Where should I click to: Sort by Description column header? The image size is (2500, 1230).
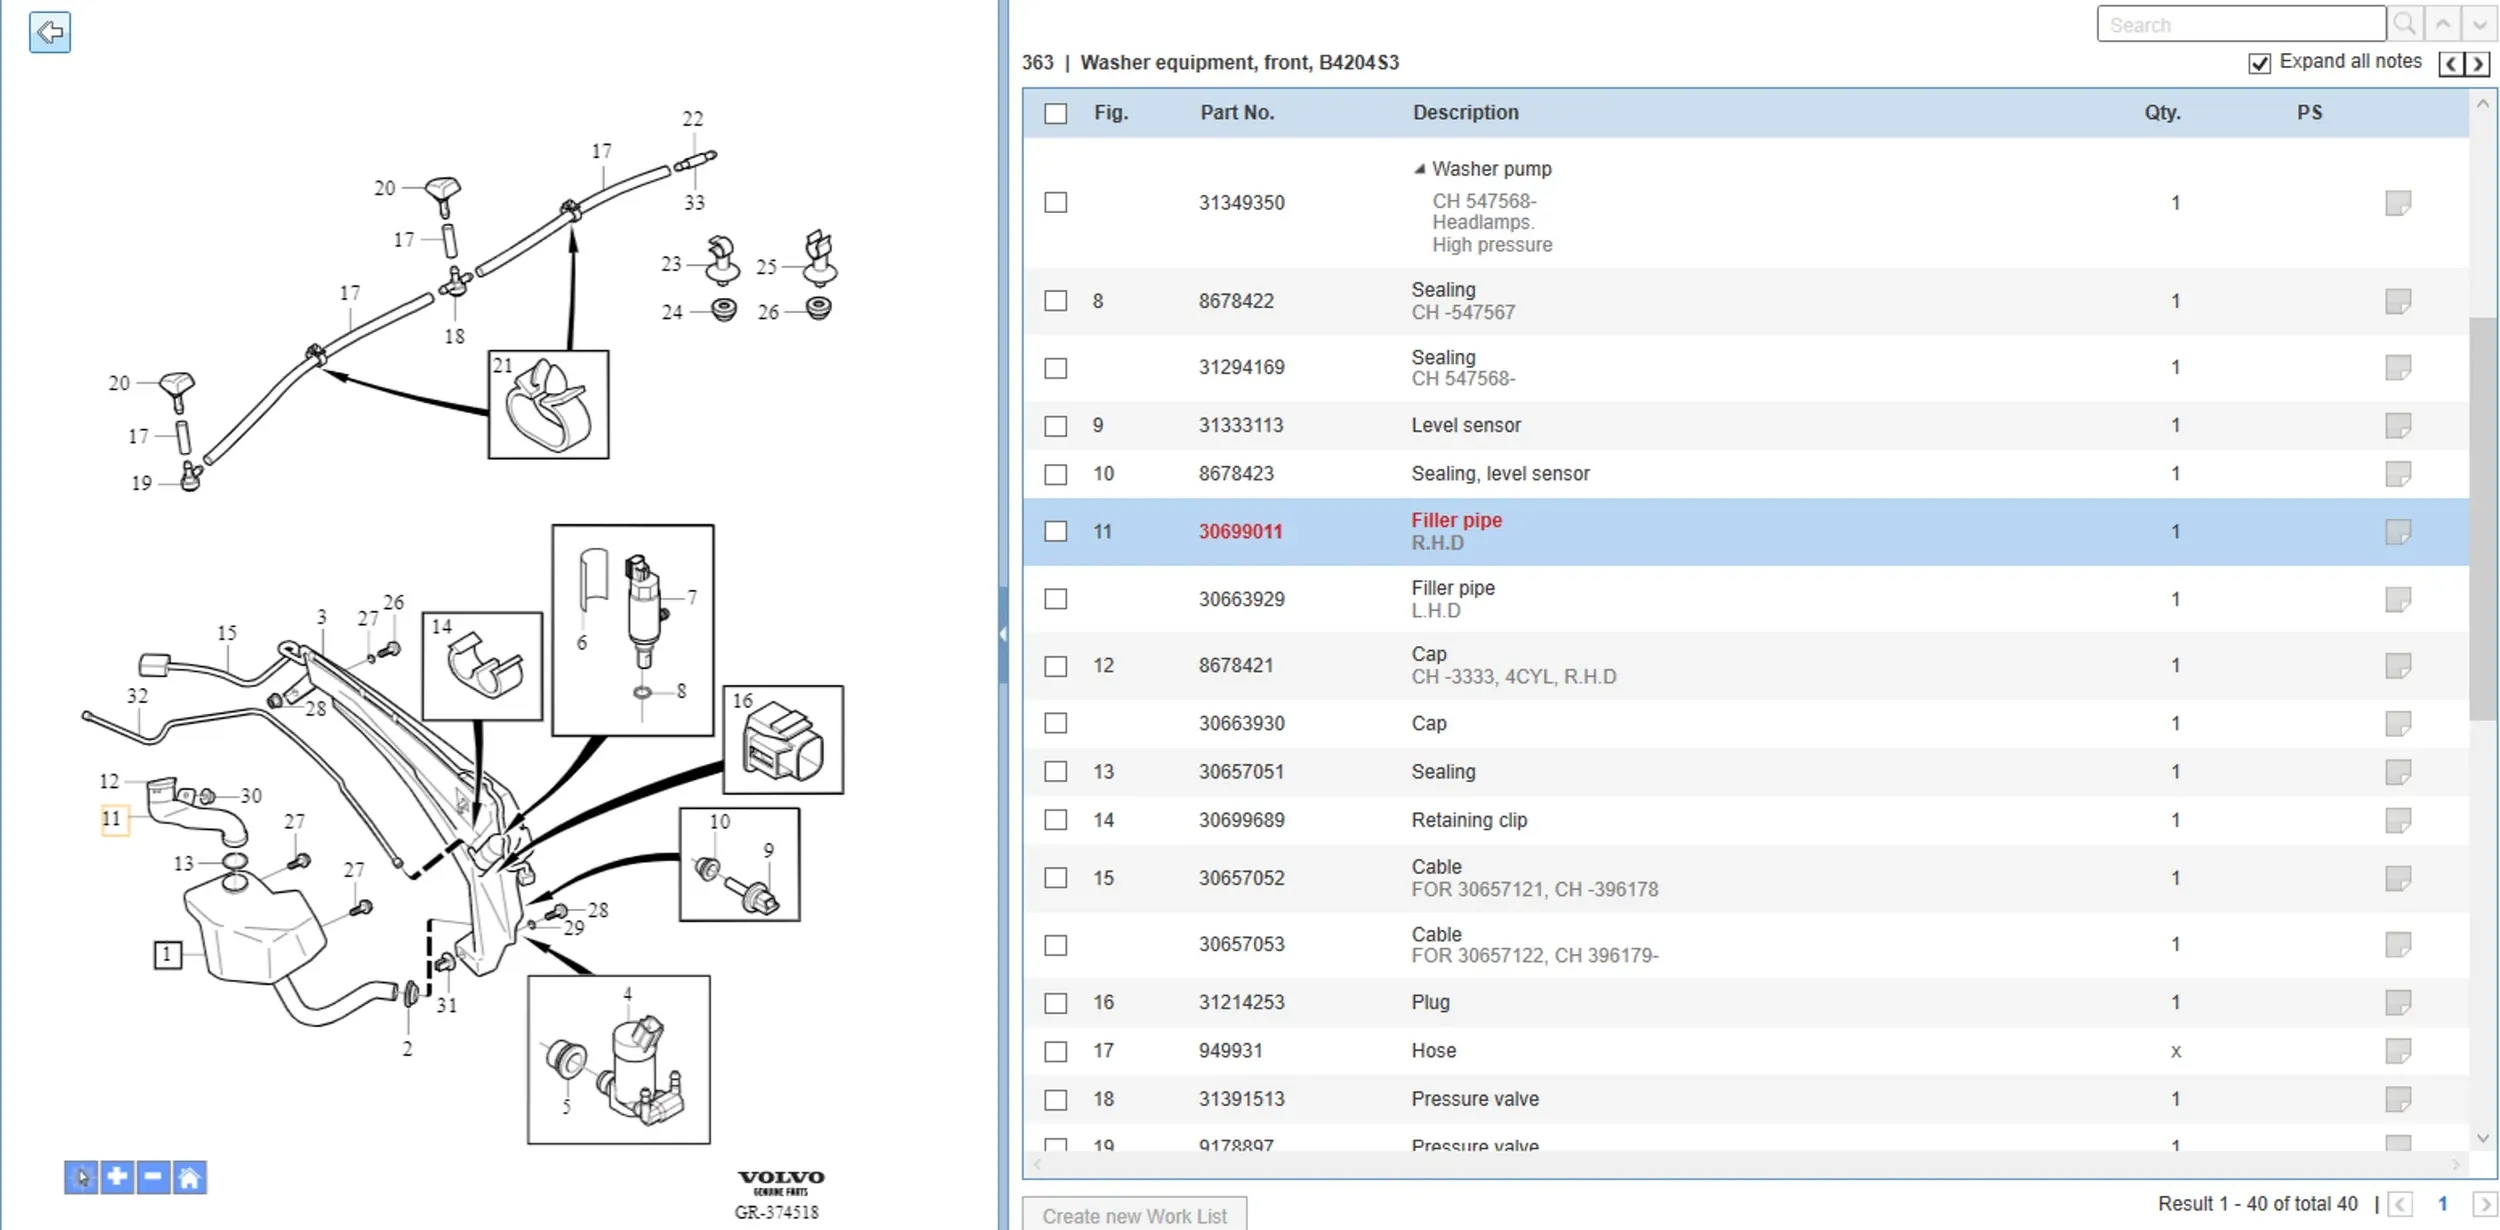(1465, 113)
